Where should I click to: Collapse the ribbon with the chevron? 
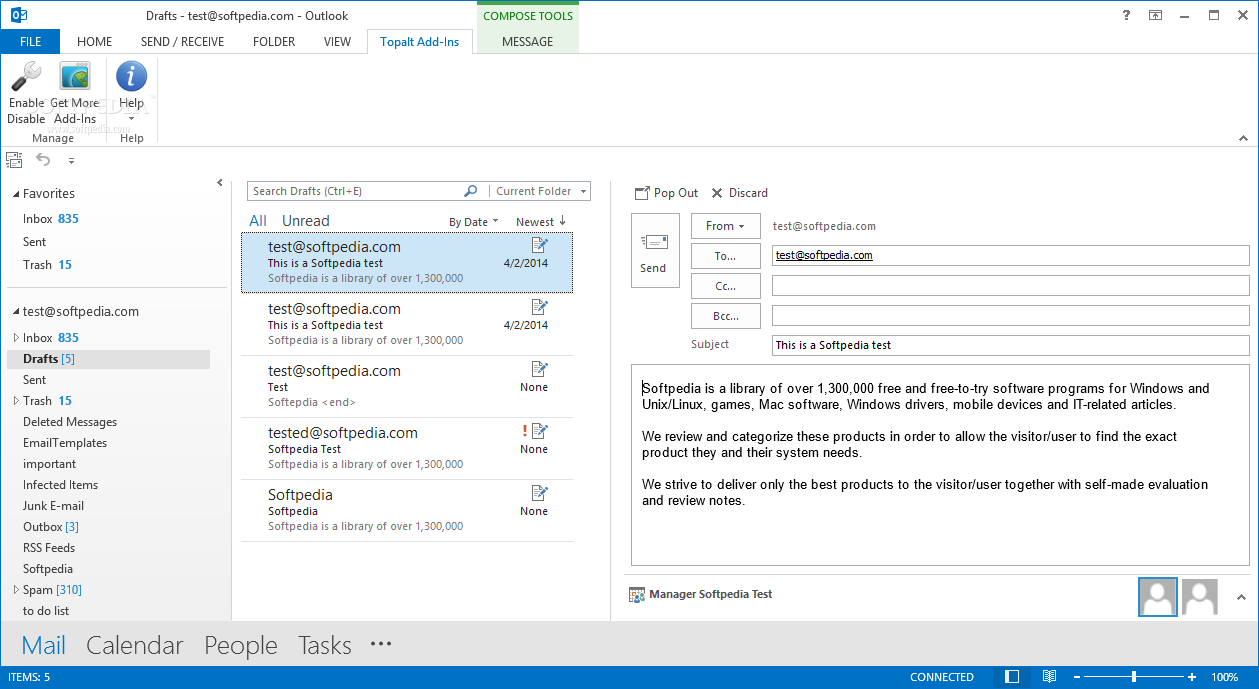click(1243, 138)
